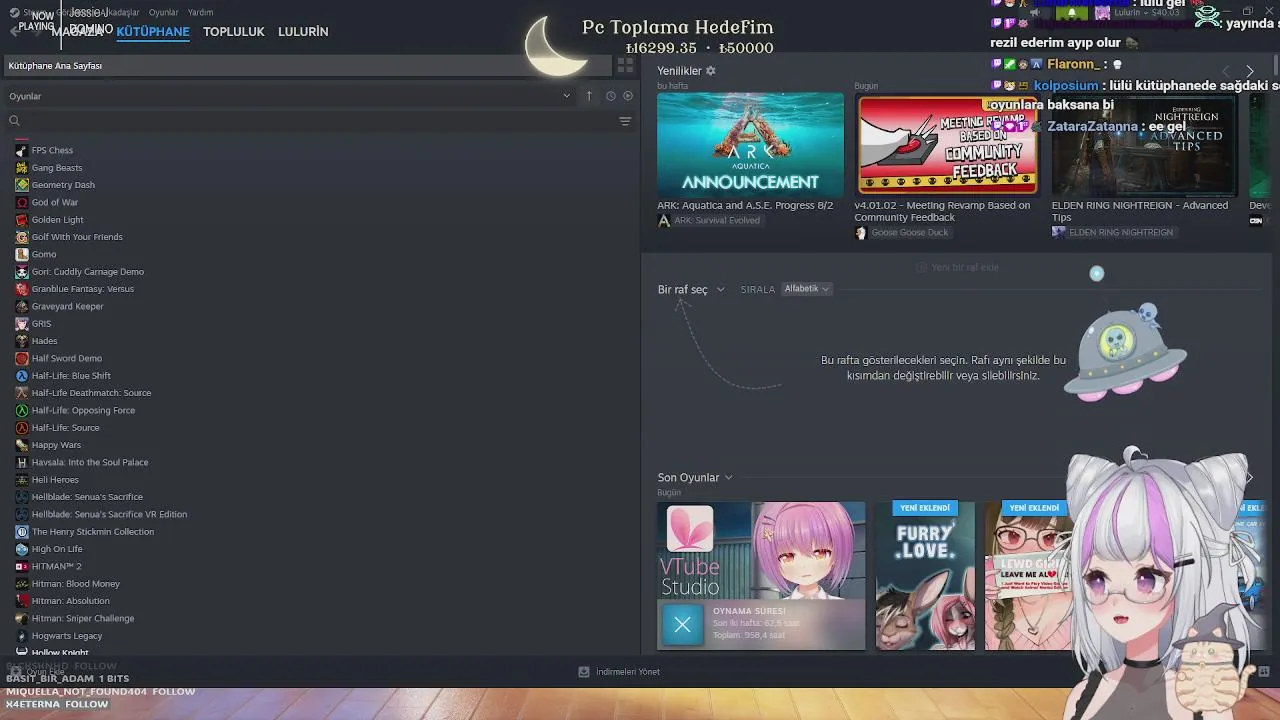Image resolution: width=1280 pixels, height=720 pixels.
Task: Select Hogwarts Legacy in list
Action: point(67,636)
